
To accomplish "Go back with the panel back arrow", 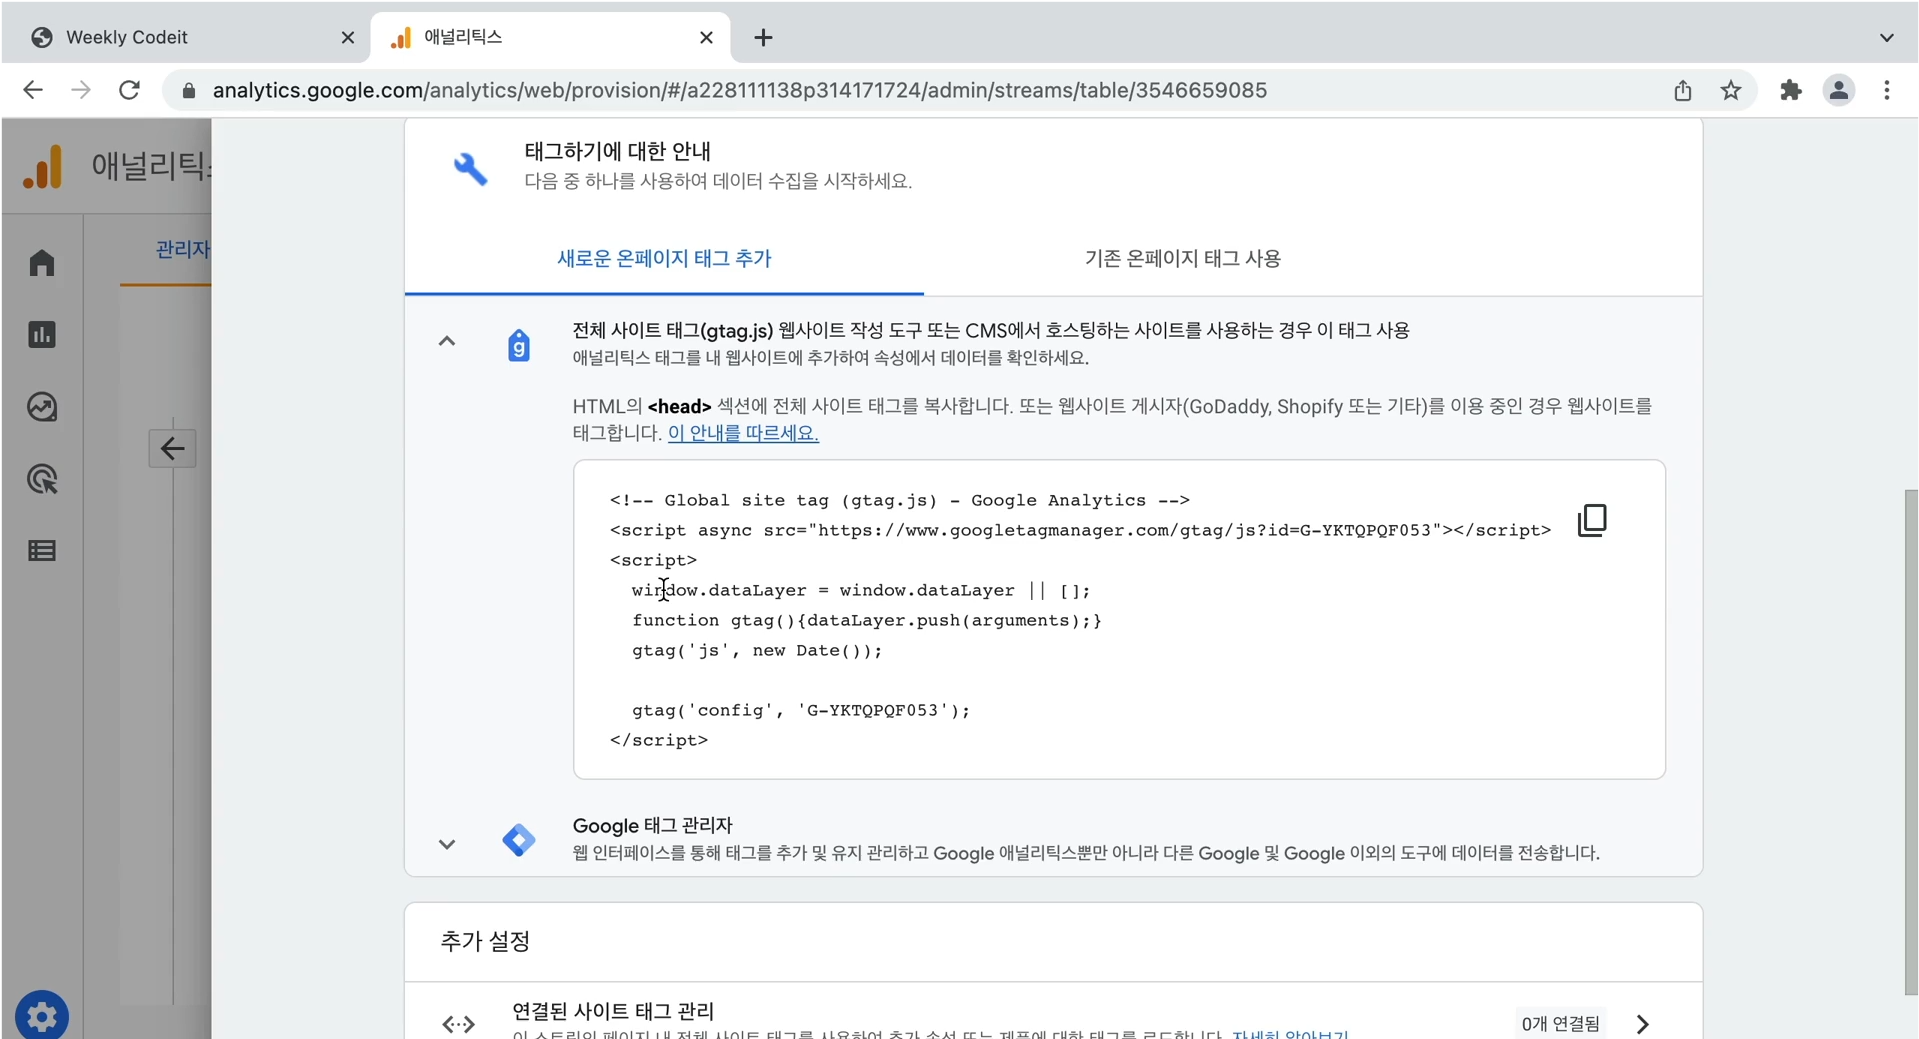I will (172, 448).
